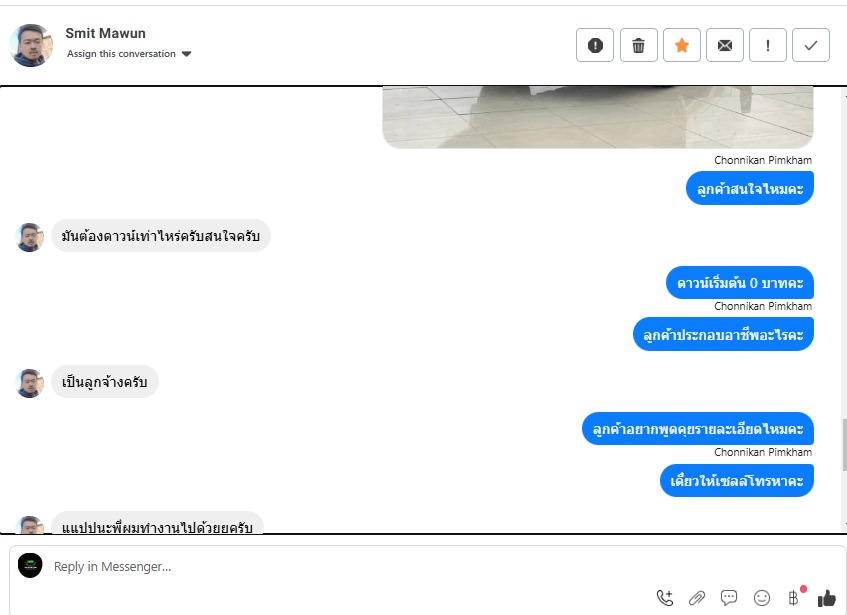Flag conversation as priority with exclamation icon
847x615 pixels.
(768, 45)
